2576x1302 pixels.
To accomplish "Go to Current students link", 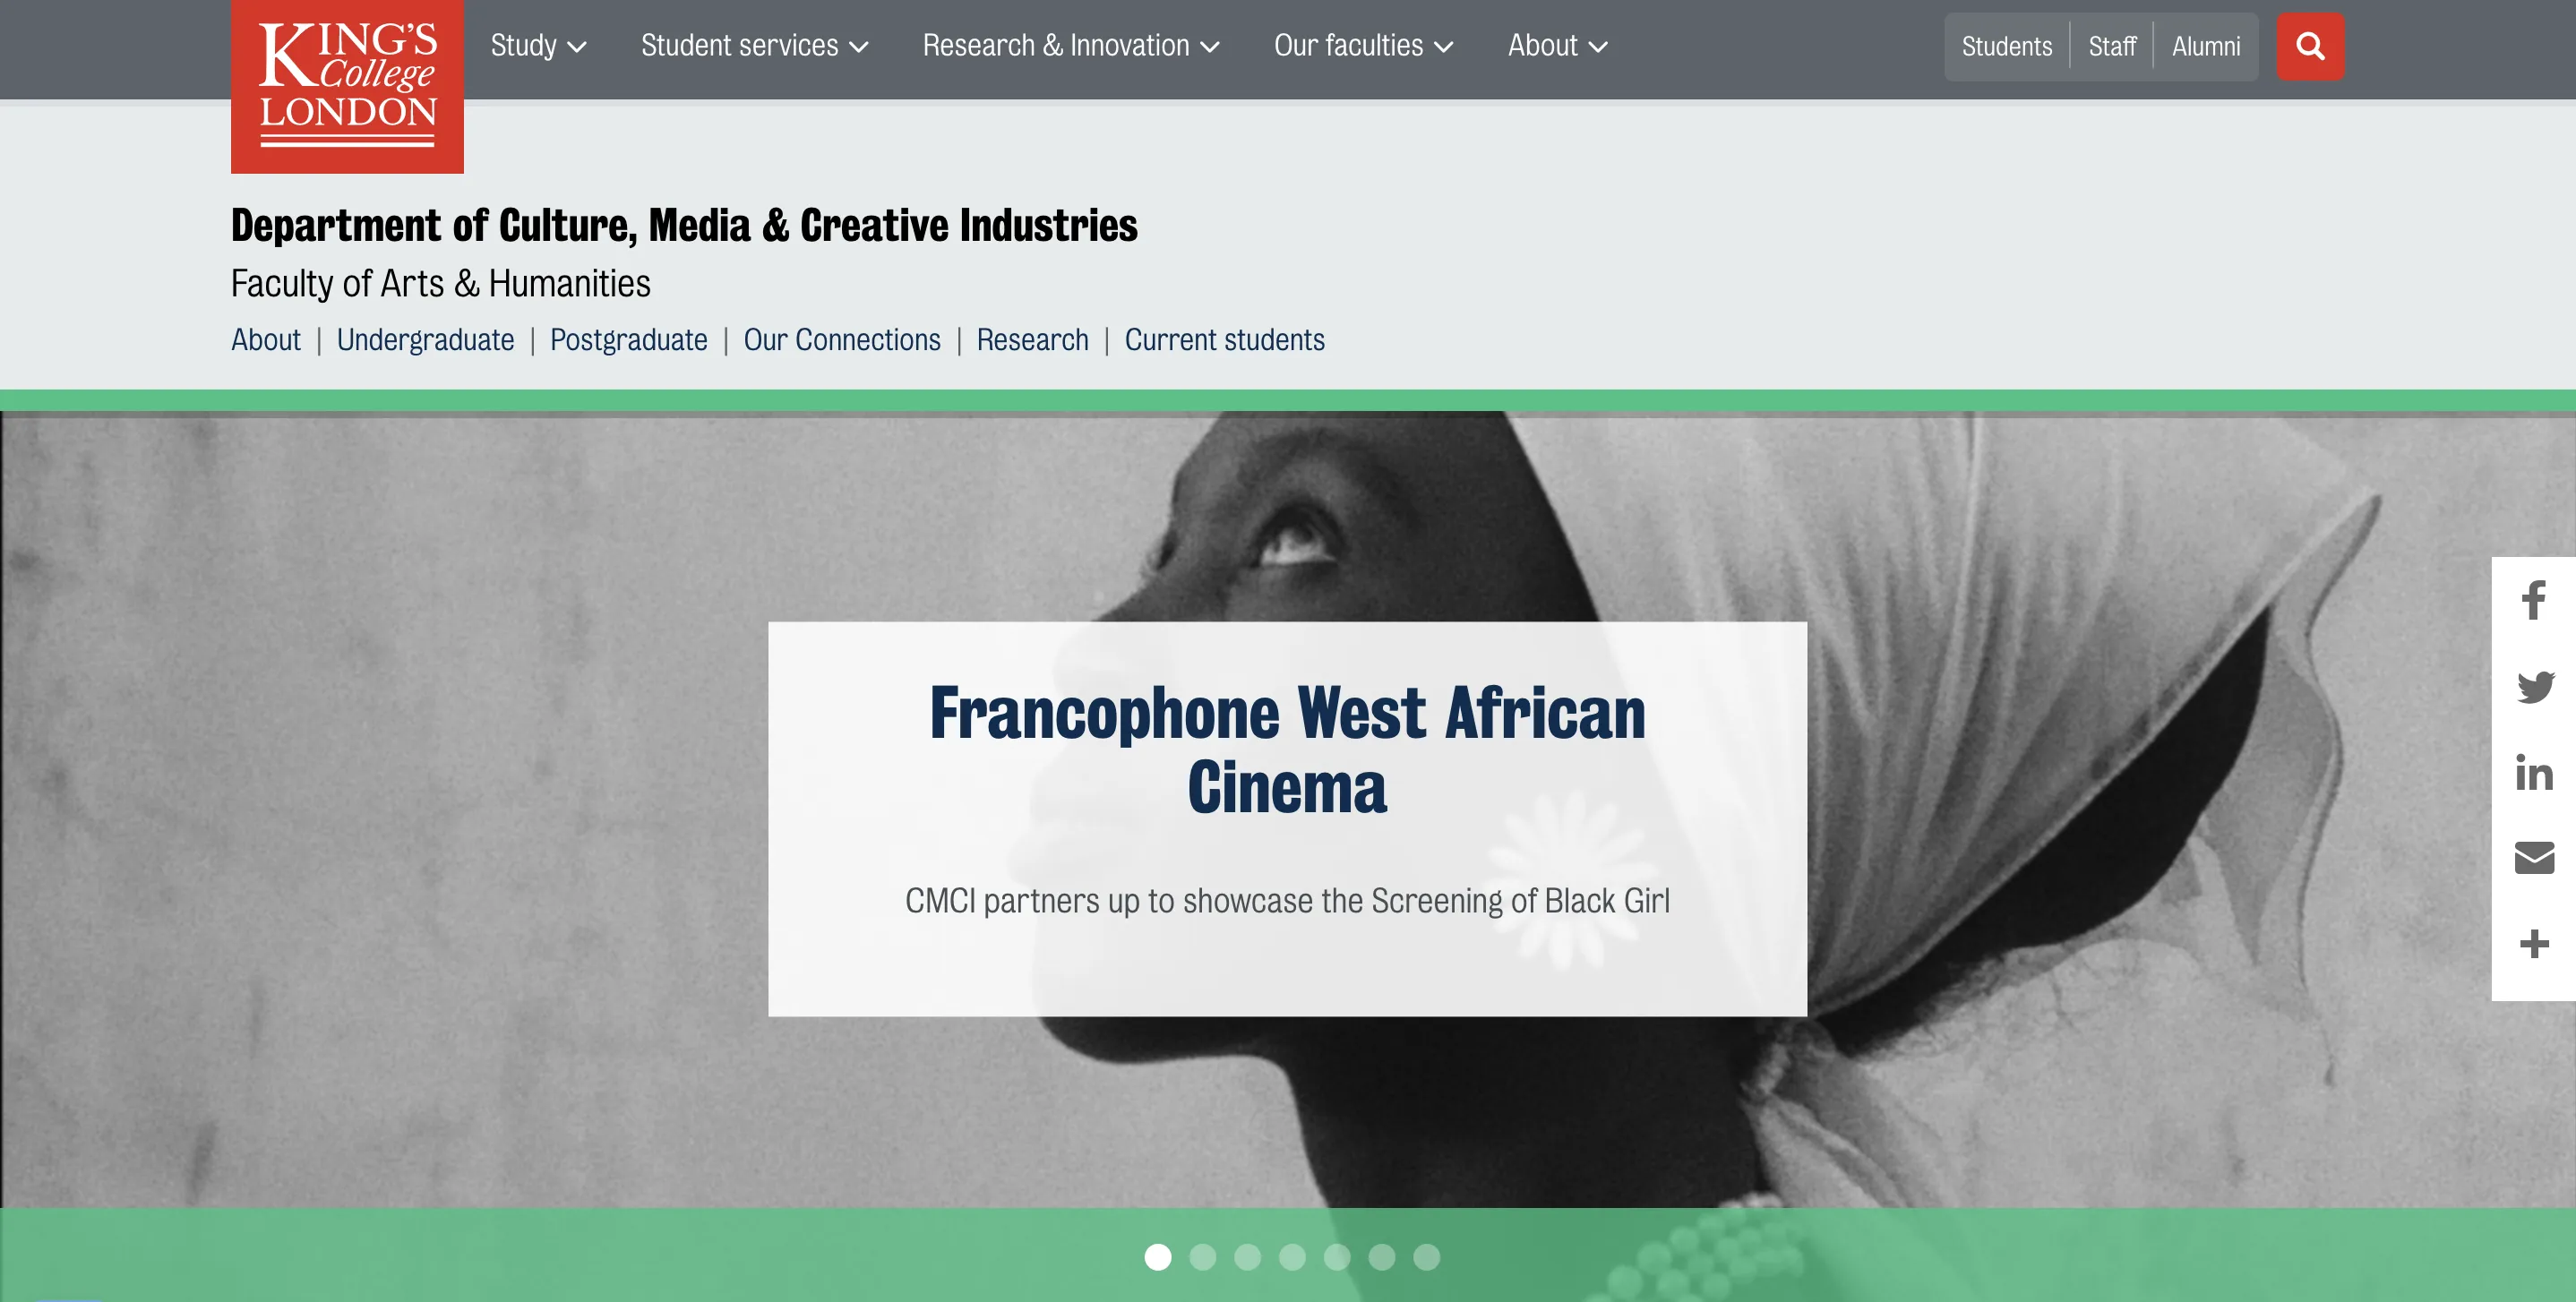I will [x=1224, y=340].
